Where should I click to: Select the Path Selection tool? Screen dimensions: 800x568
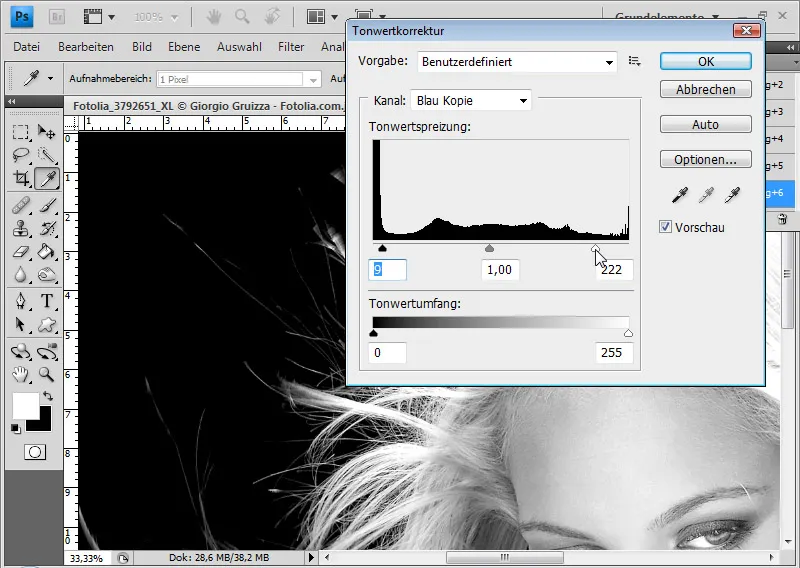20,324
